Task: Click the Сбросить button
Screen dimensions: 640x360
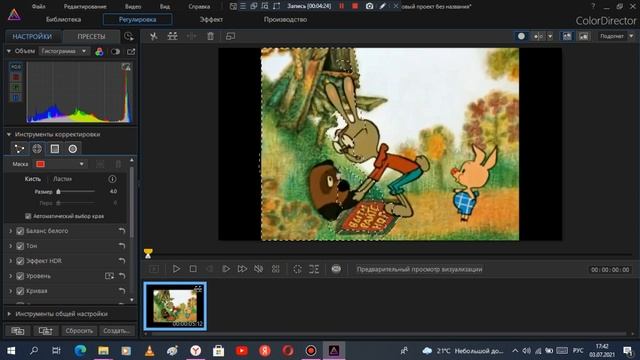Action: pos(79,331)
